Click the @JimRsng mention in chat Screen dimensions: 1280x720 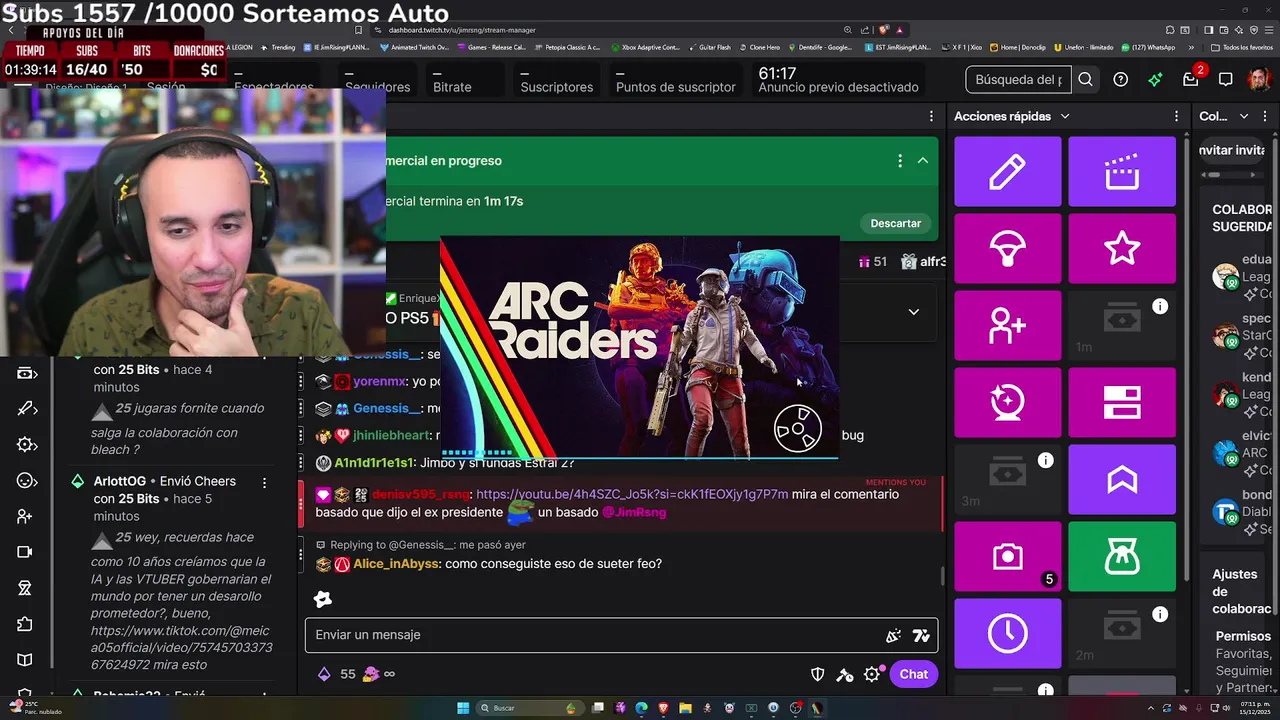coord(634,512)
